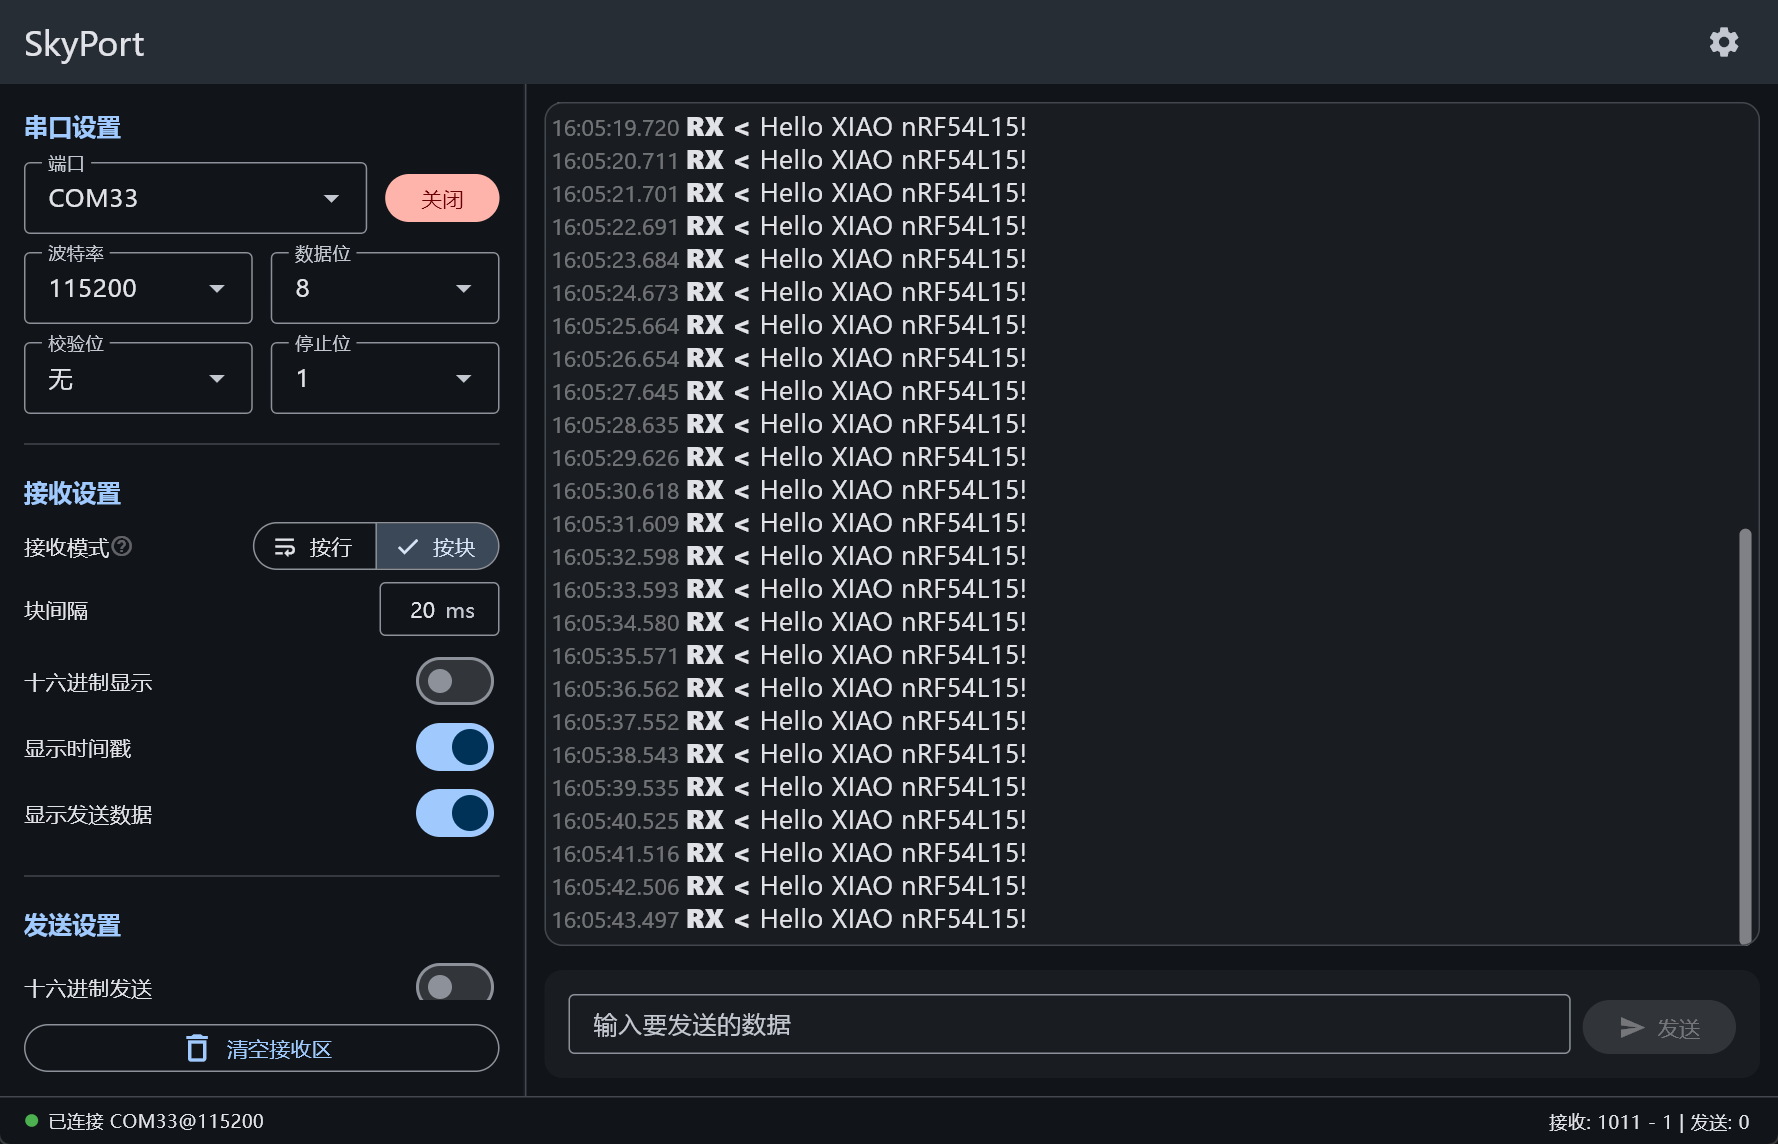Click the checkmark icon on 按块
This screenshot has height=1144, width=1778.
pyautogui.click(x=408, y=547)
